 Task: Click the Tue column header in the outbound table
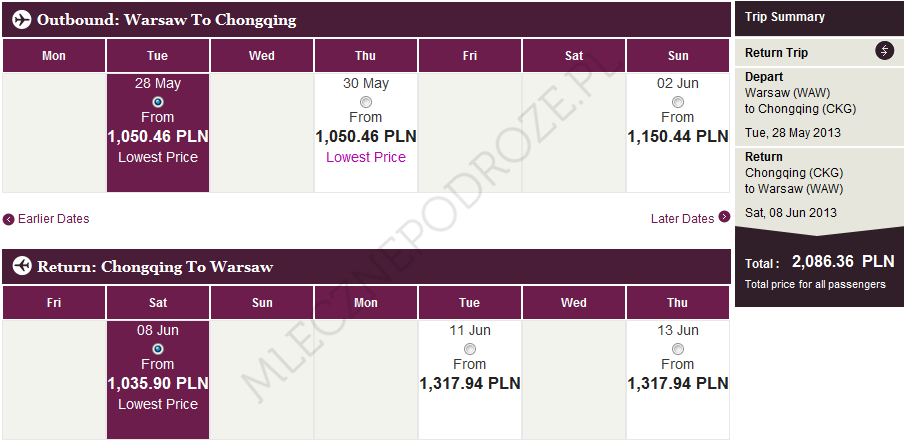tap(158, 56)
